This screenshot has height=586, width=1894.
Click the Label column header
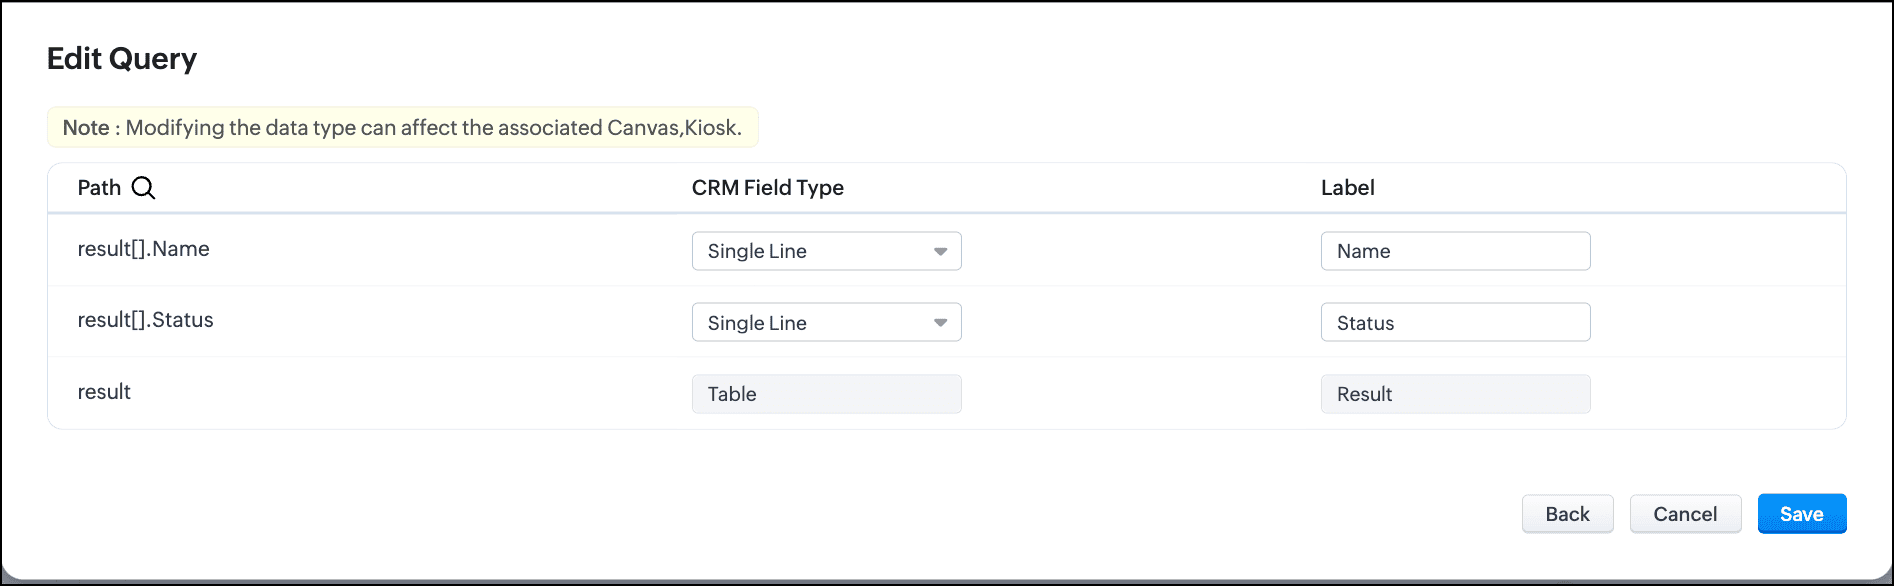point(1347,188)
